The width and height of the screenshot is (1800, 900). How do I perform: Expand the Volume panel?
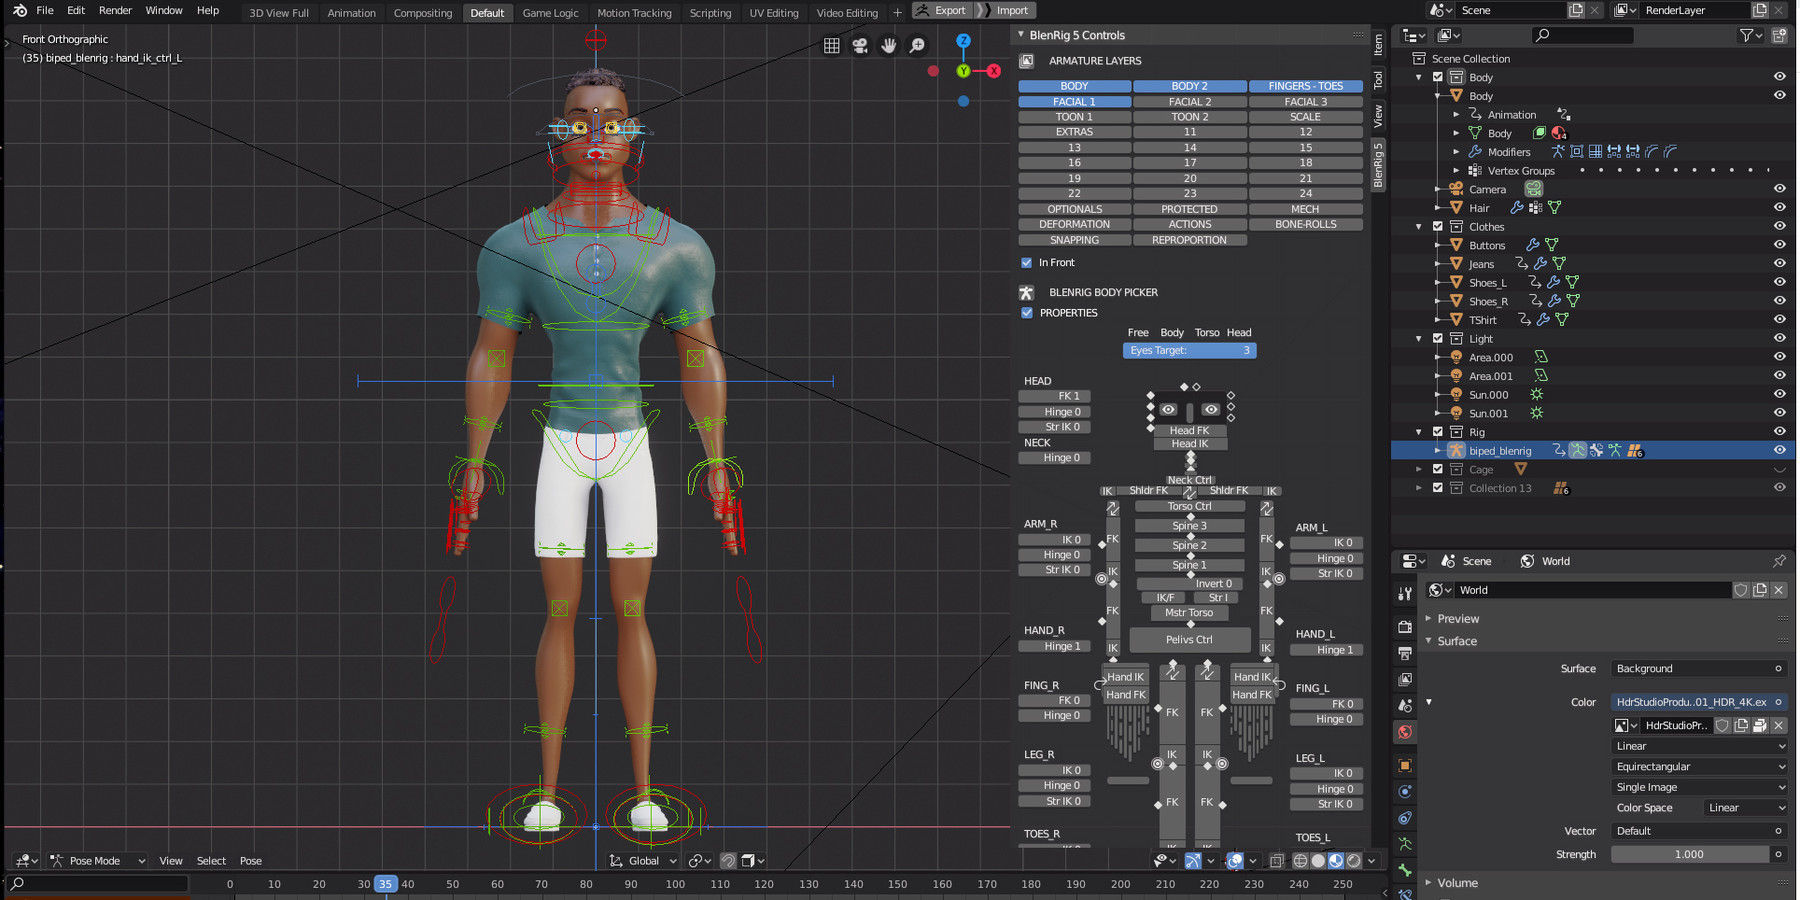(x=1457, y=883)
